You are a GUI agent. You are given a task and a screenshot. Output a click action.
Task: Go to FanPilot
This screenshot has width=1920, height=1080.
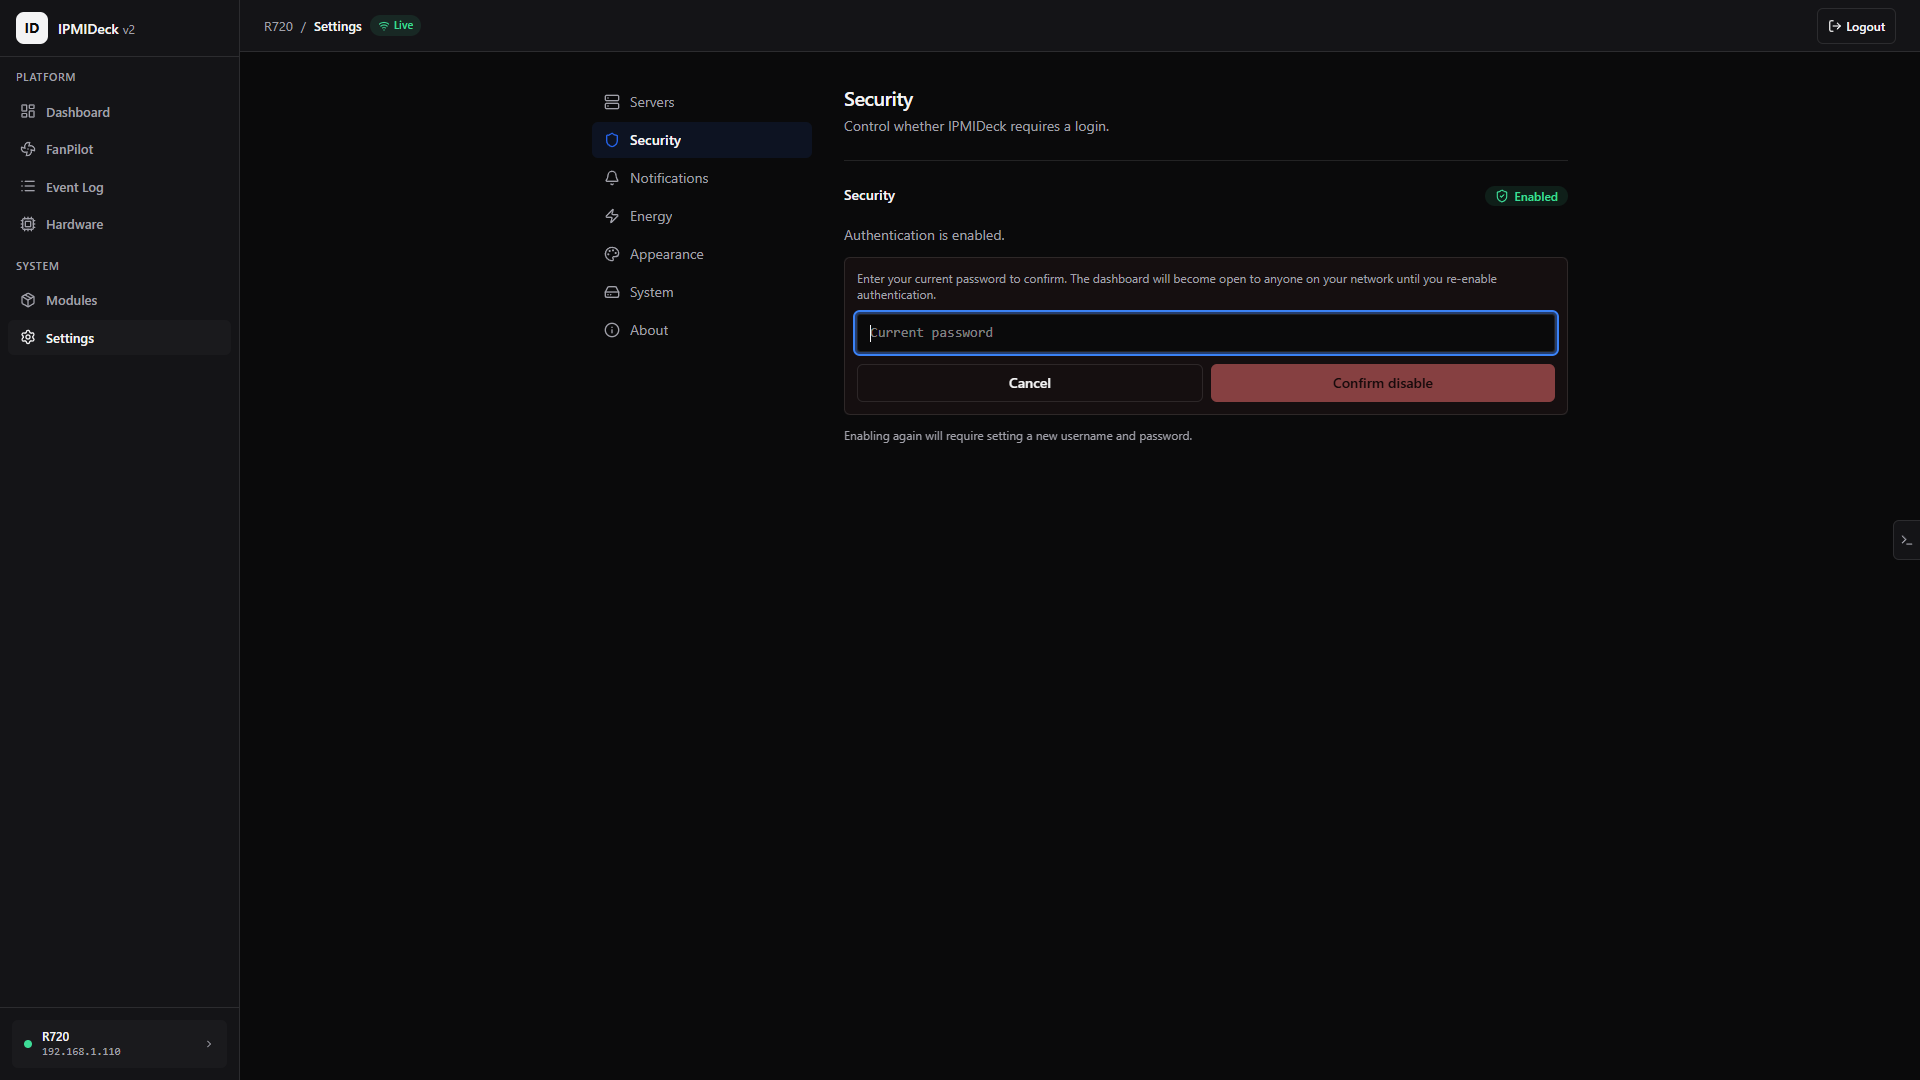(119, 149)
